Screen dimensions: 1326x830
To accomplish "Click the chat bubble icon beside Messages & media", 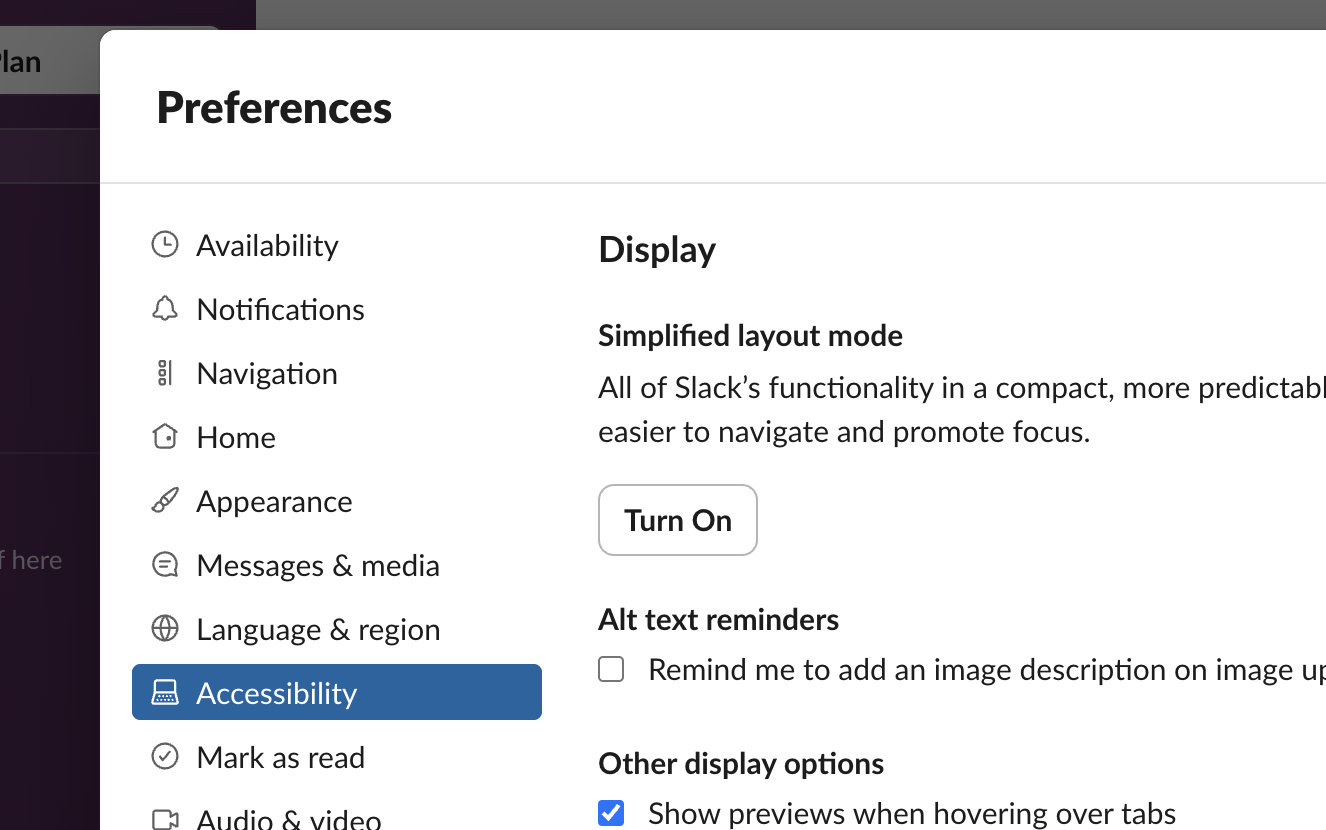I will click(x=165, y=565).
